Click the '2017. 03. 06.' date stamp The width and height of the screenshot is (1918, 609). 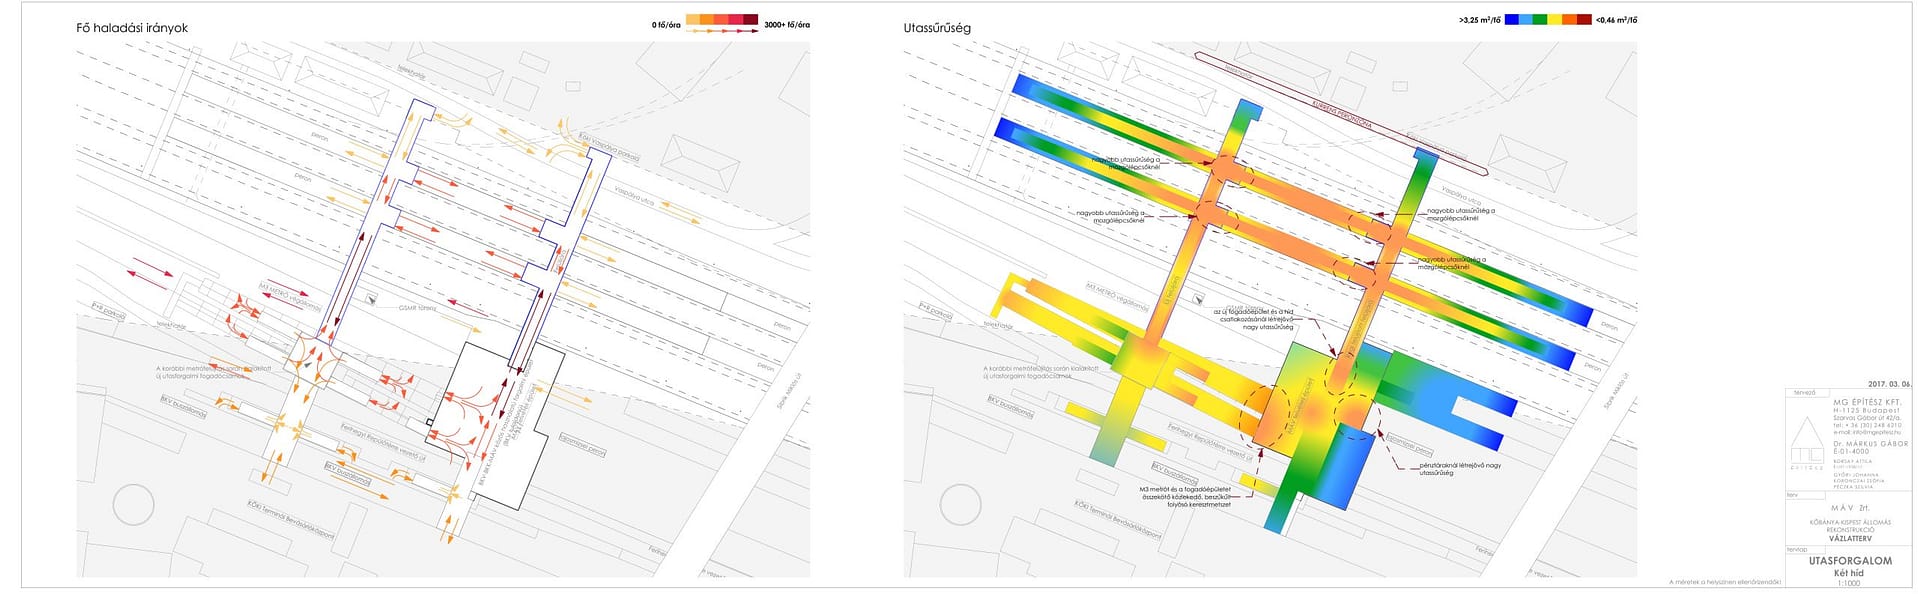(1888, 384)
